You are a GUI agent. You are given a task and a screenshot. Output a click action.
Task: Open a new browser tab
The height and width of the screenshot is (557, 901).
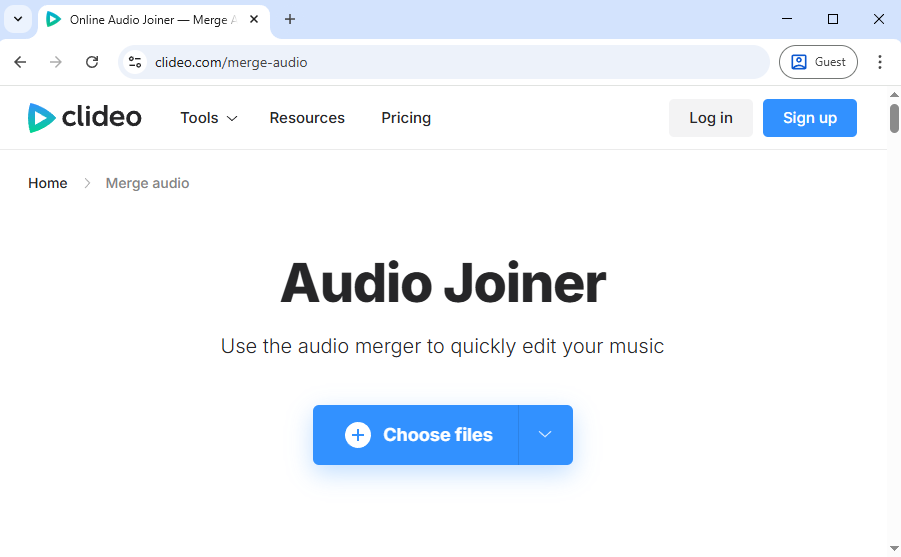pos(290,20)
